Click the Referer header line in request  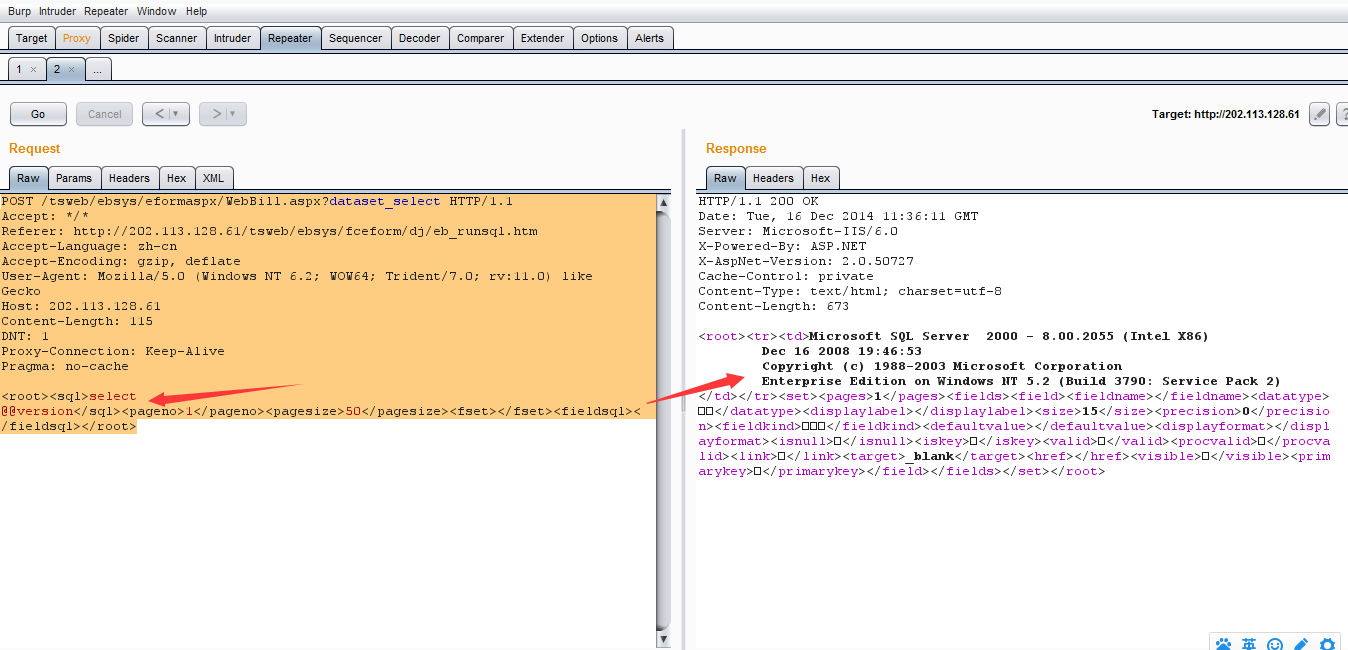click(x=269, y=231)
